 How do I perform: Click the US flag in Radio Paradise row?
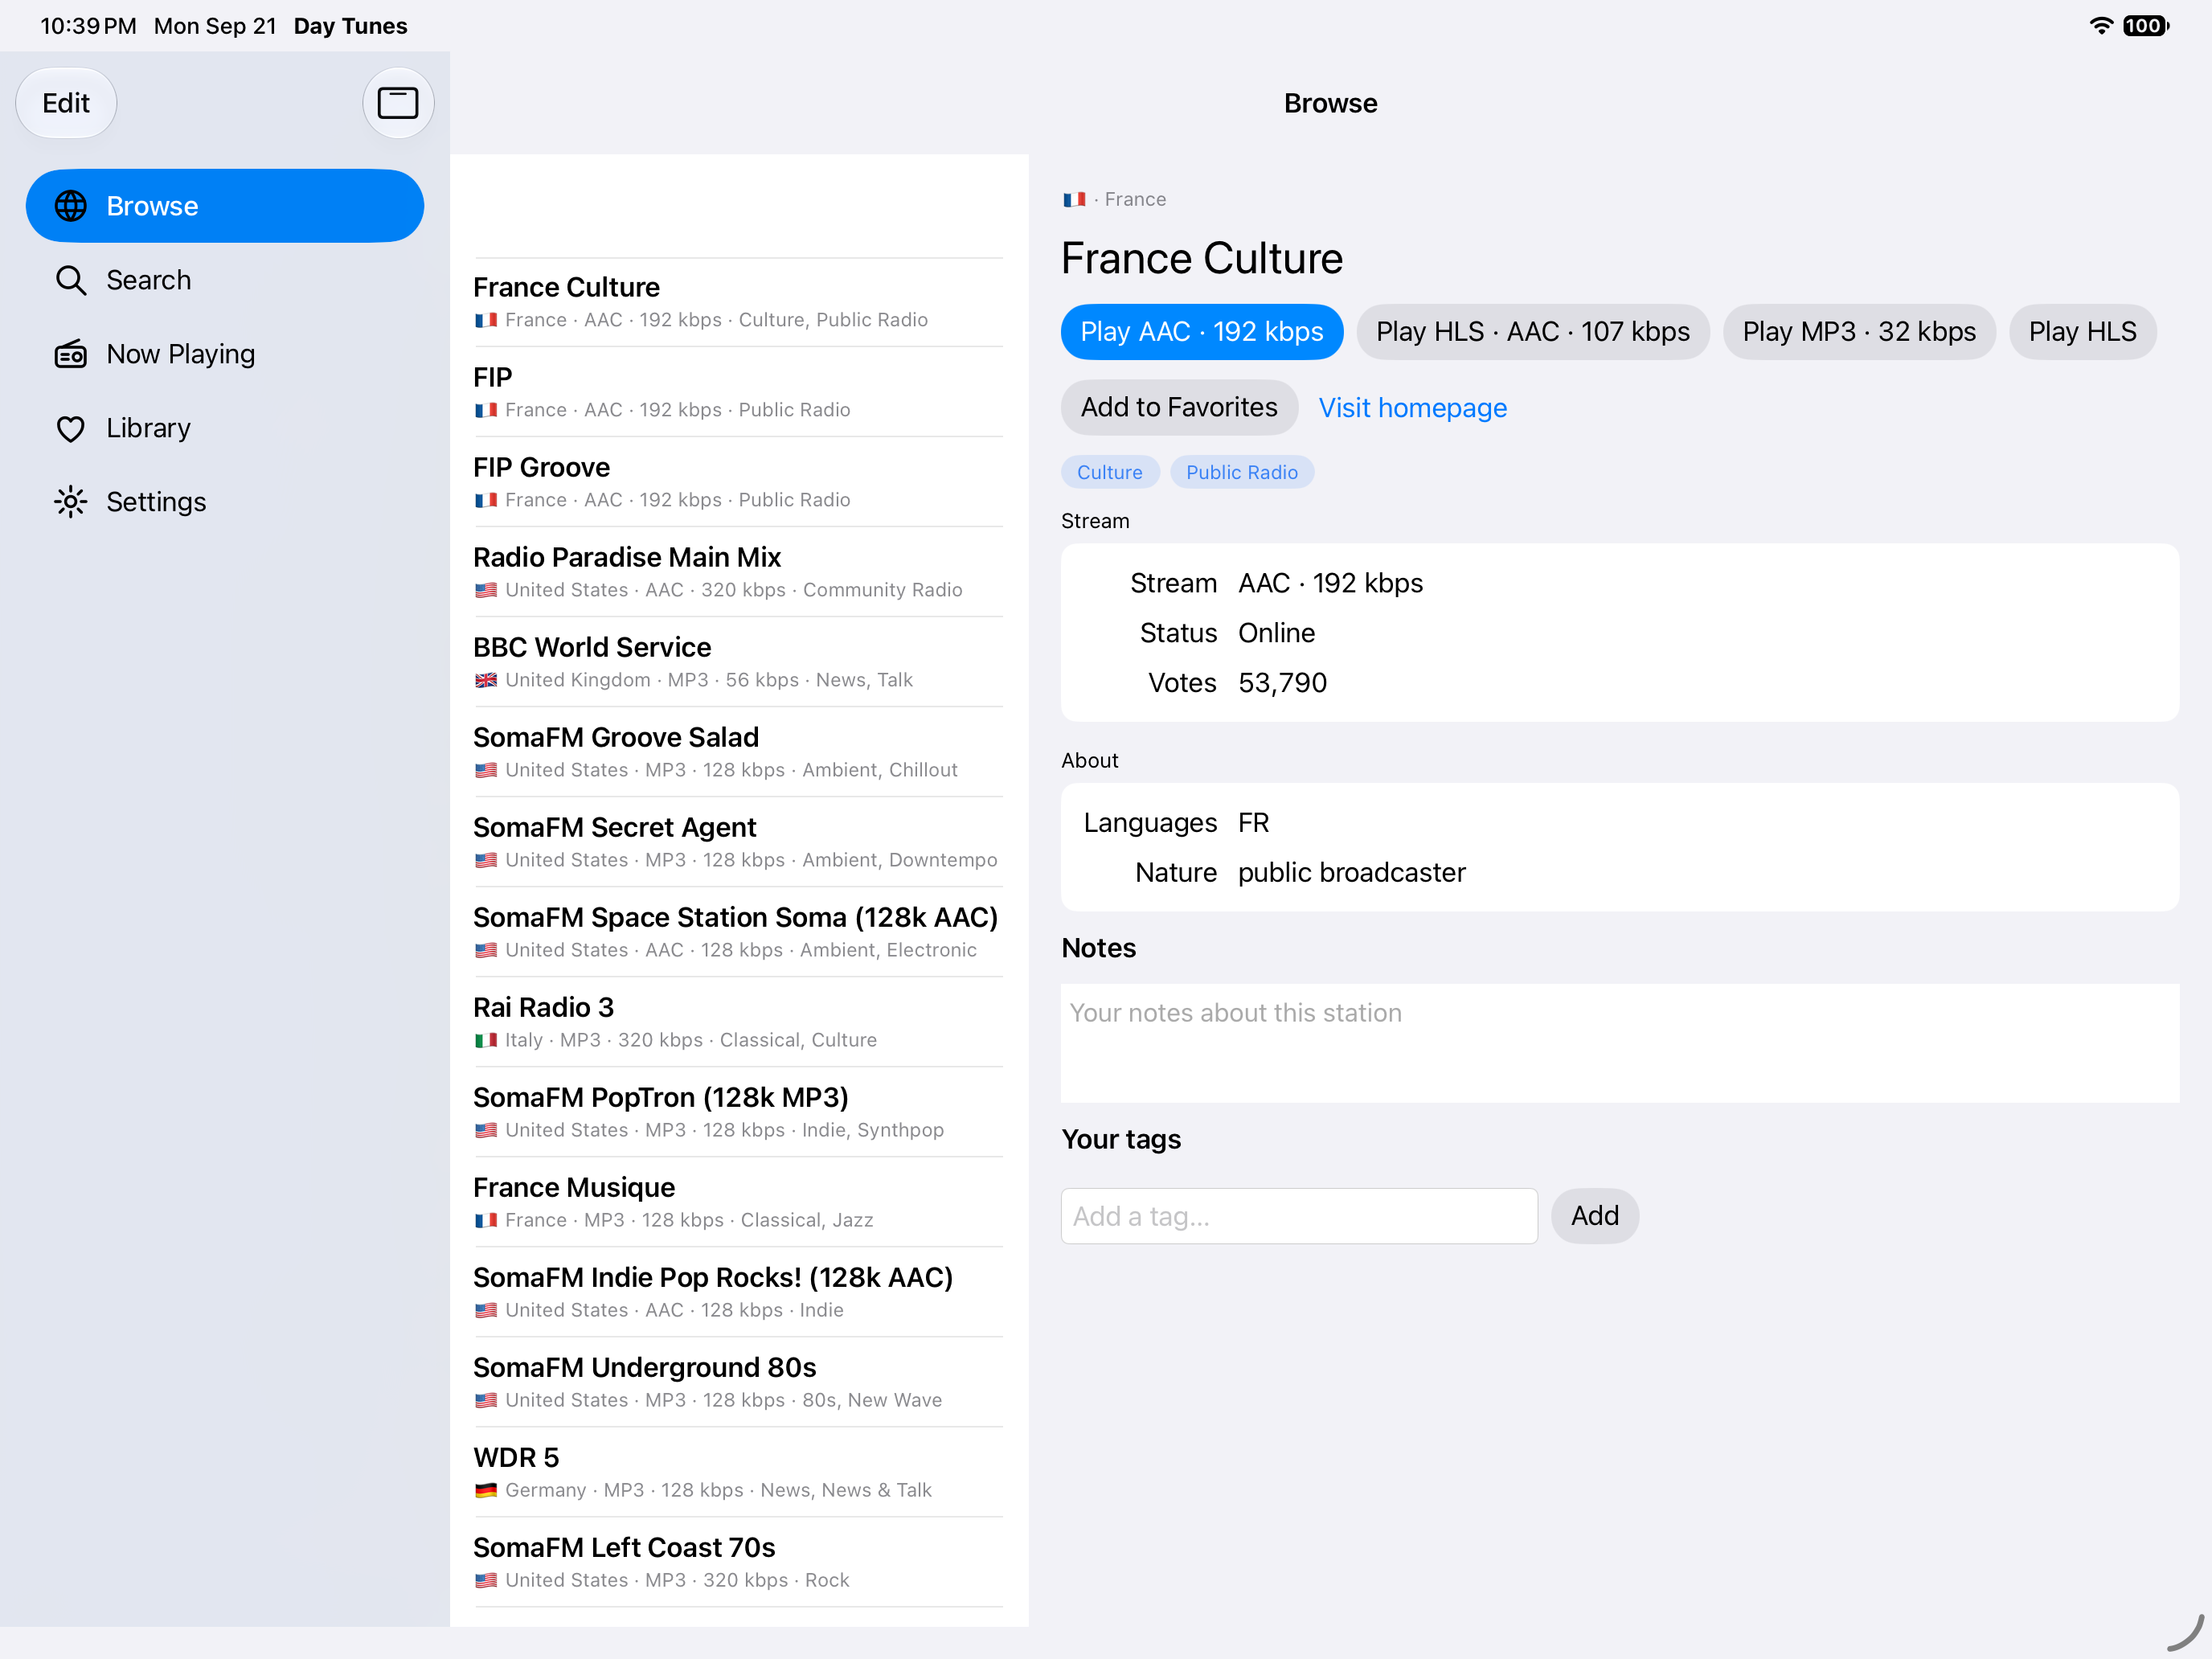click(486, 590)
